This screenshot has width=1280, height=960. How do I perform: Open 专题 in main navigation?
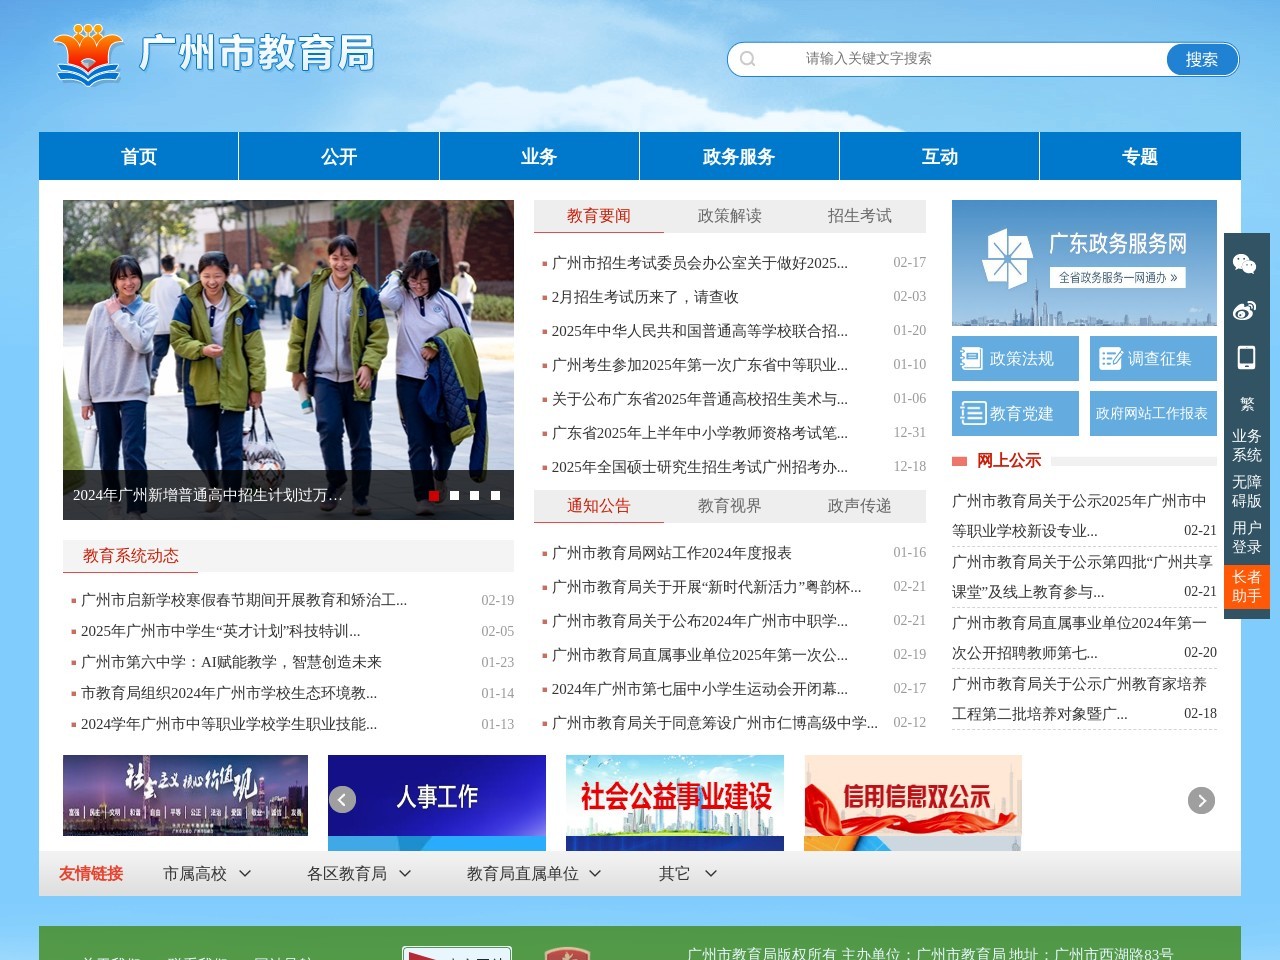(x=1140, y=156)
